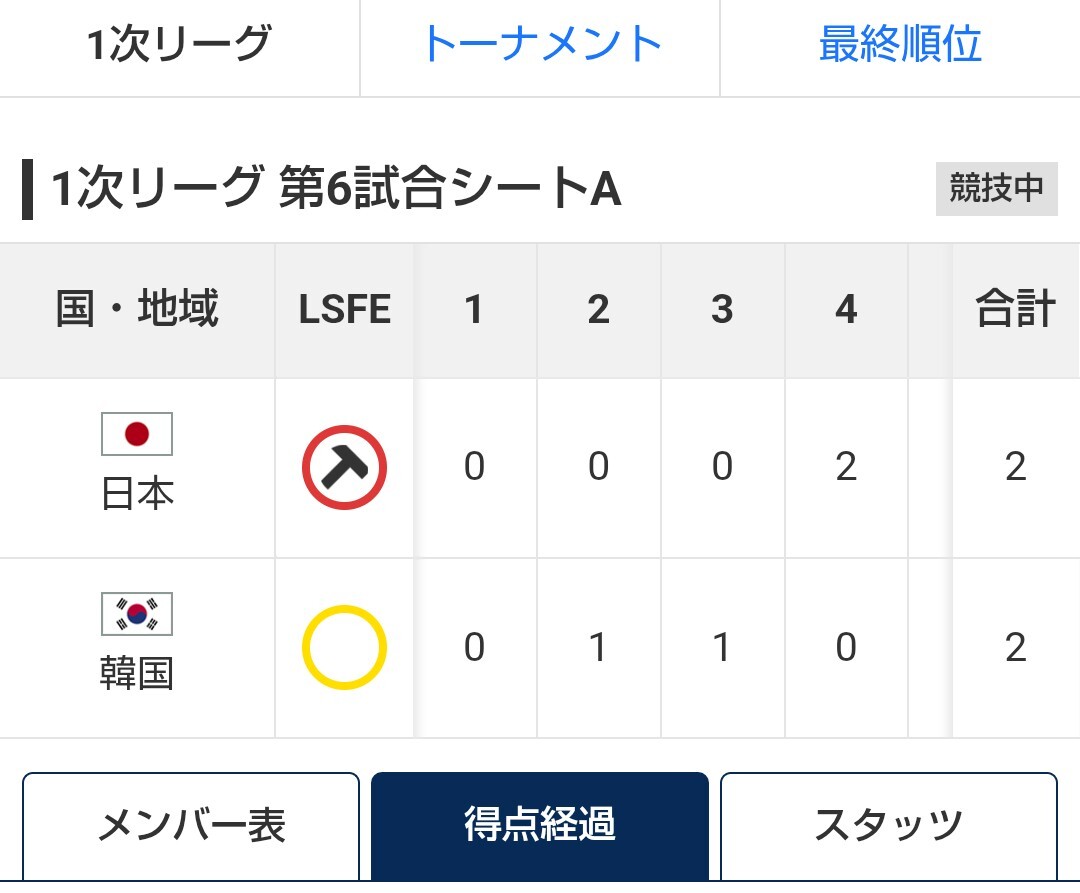The height and width of the screenshot is (893, 1080).
Task: Open the 最終順位 tab
Action: [900, 46]
